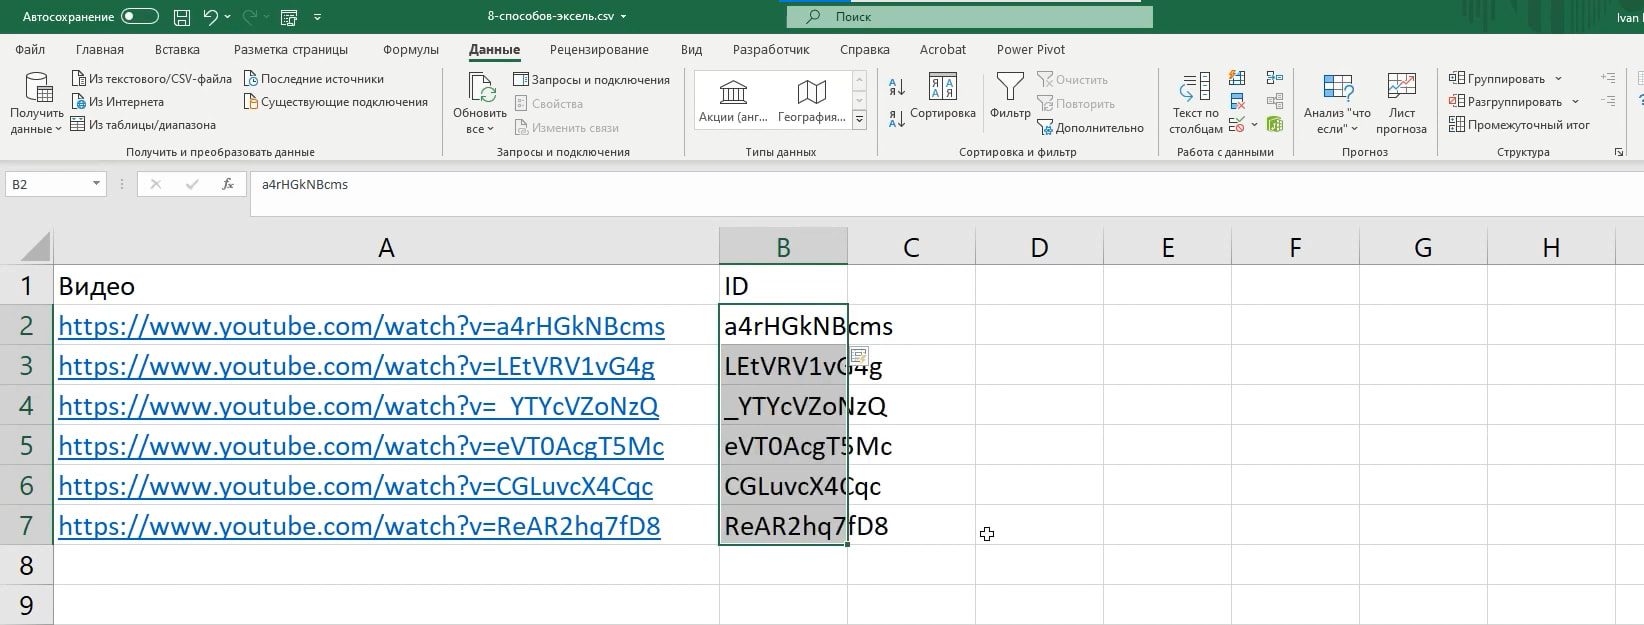This screenshot has height=625, width=1644.
Task: Click the Дополнительно advanced filter
Action: [x=1090, y=128]
